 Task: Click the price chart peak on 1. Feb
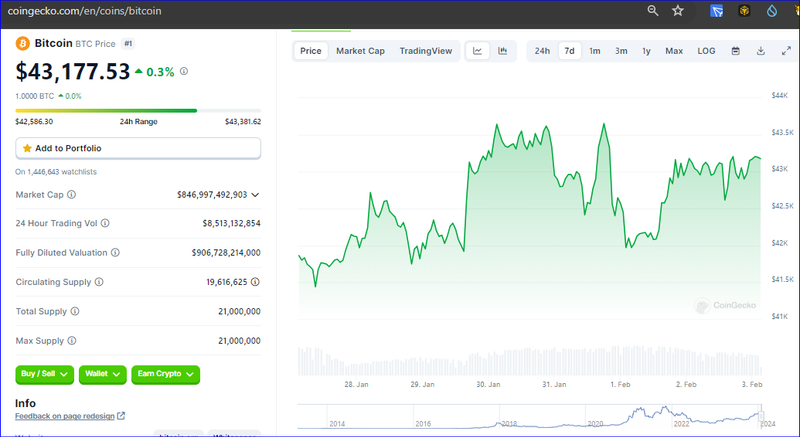click(x=604, y=124)
